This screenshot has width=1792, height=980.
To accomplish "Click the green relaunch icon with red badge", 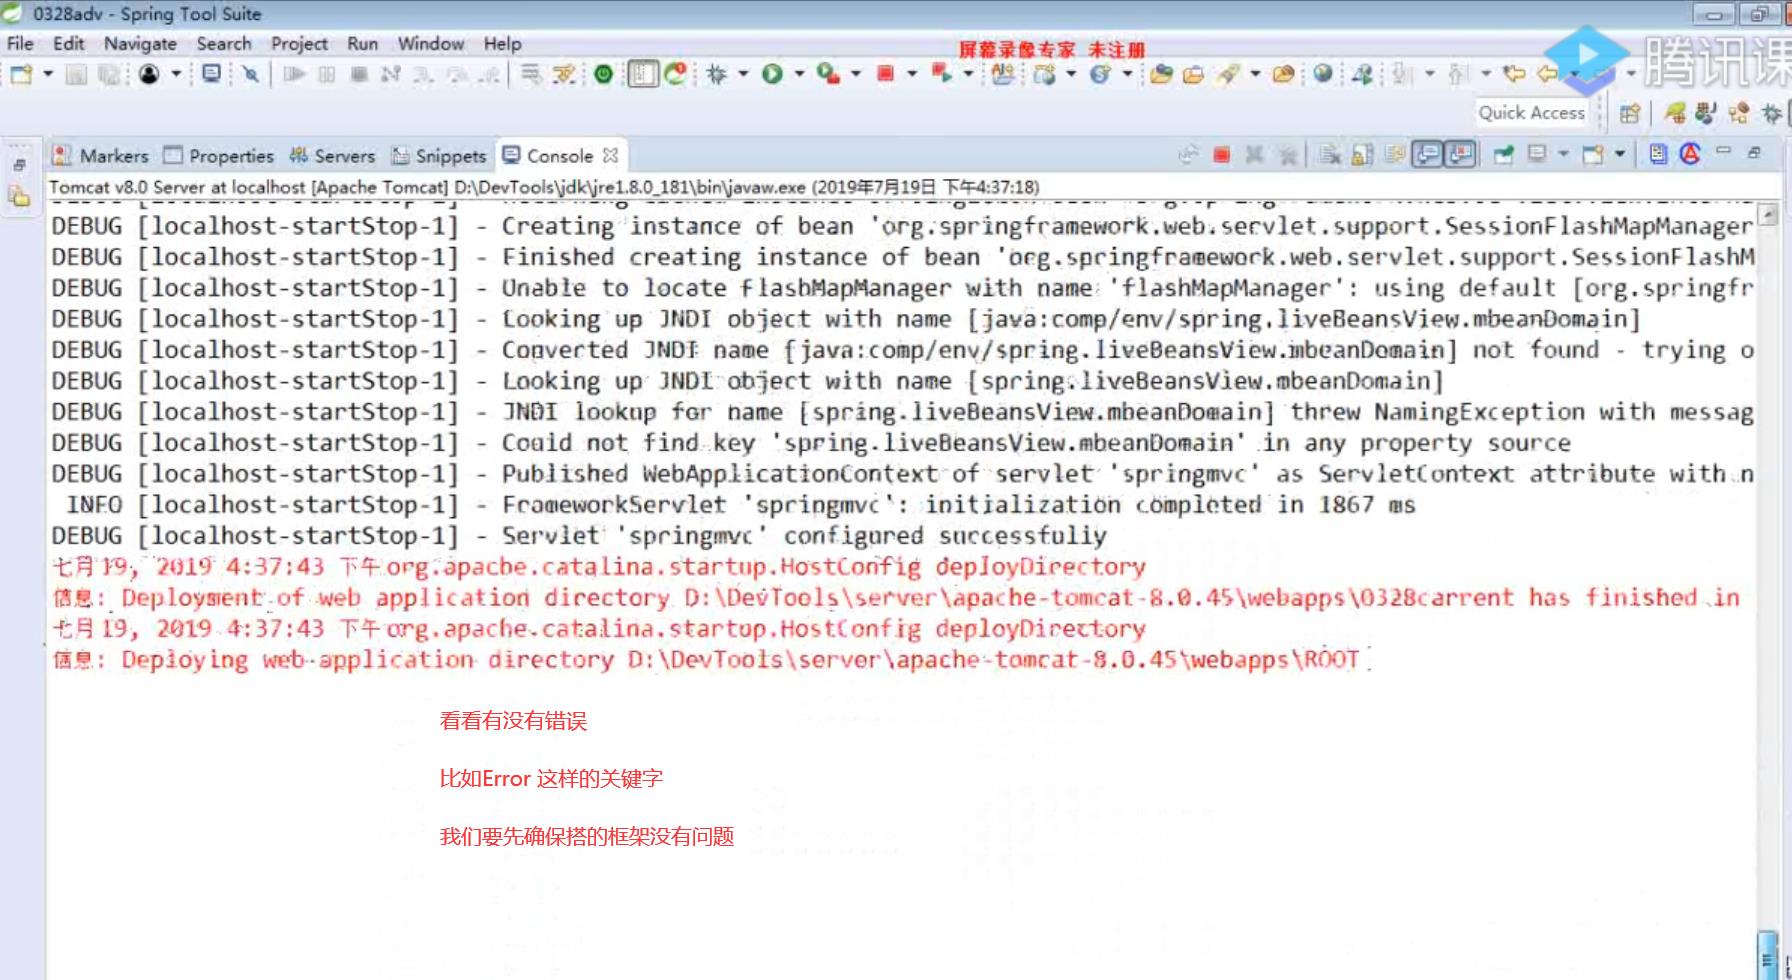I will click(676, 74).
